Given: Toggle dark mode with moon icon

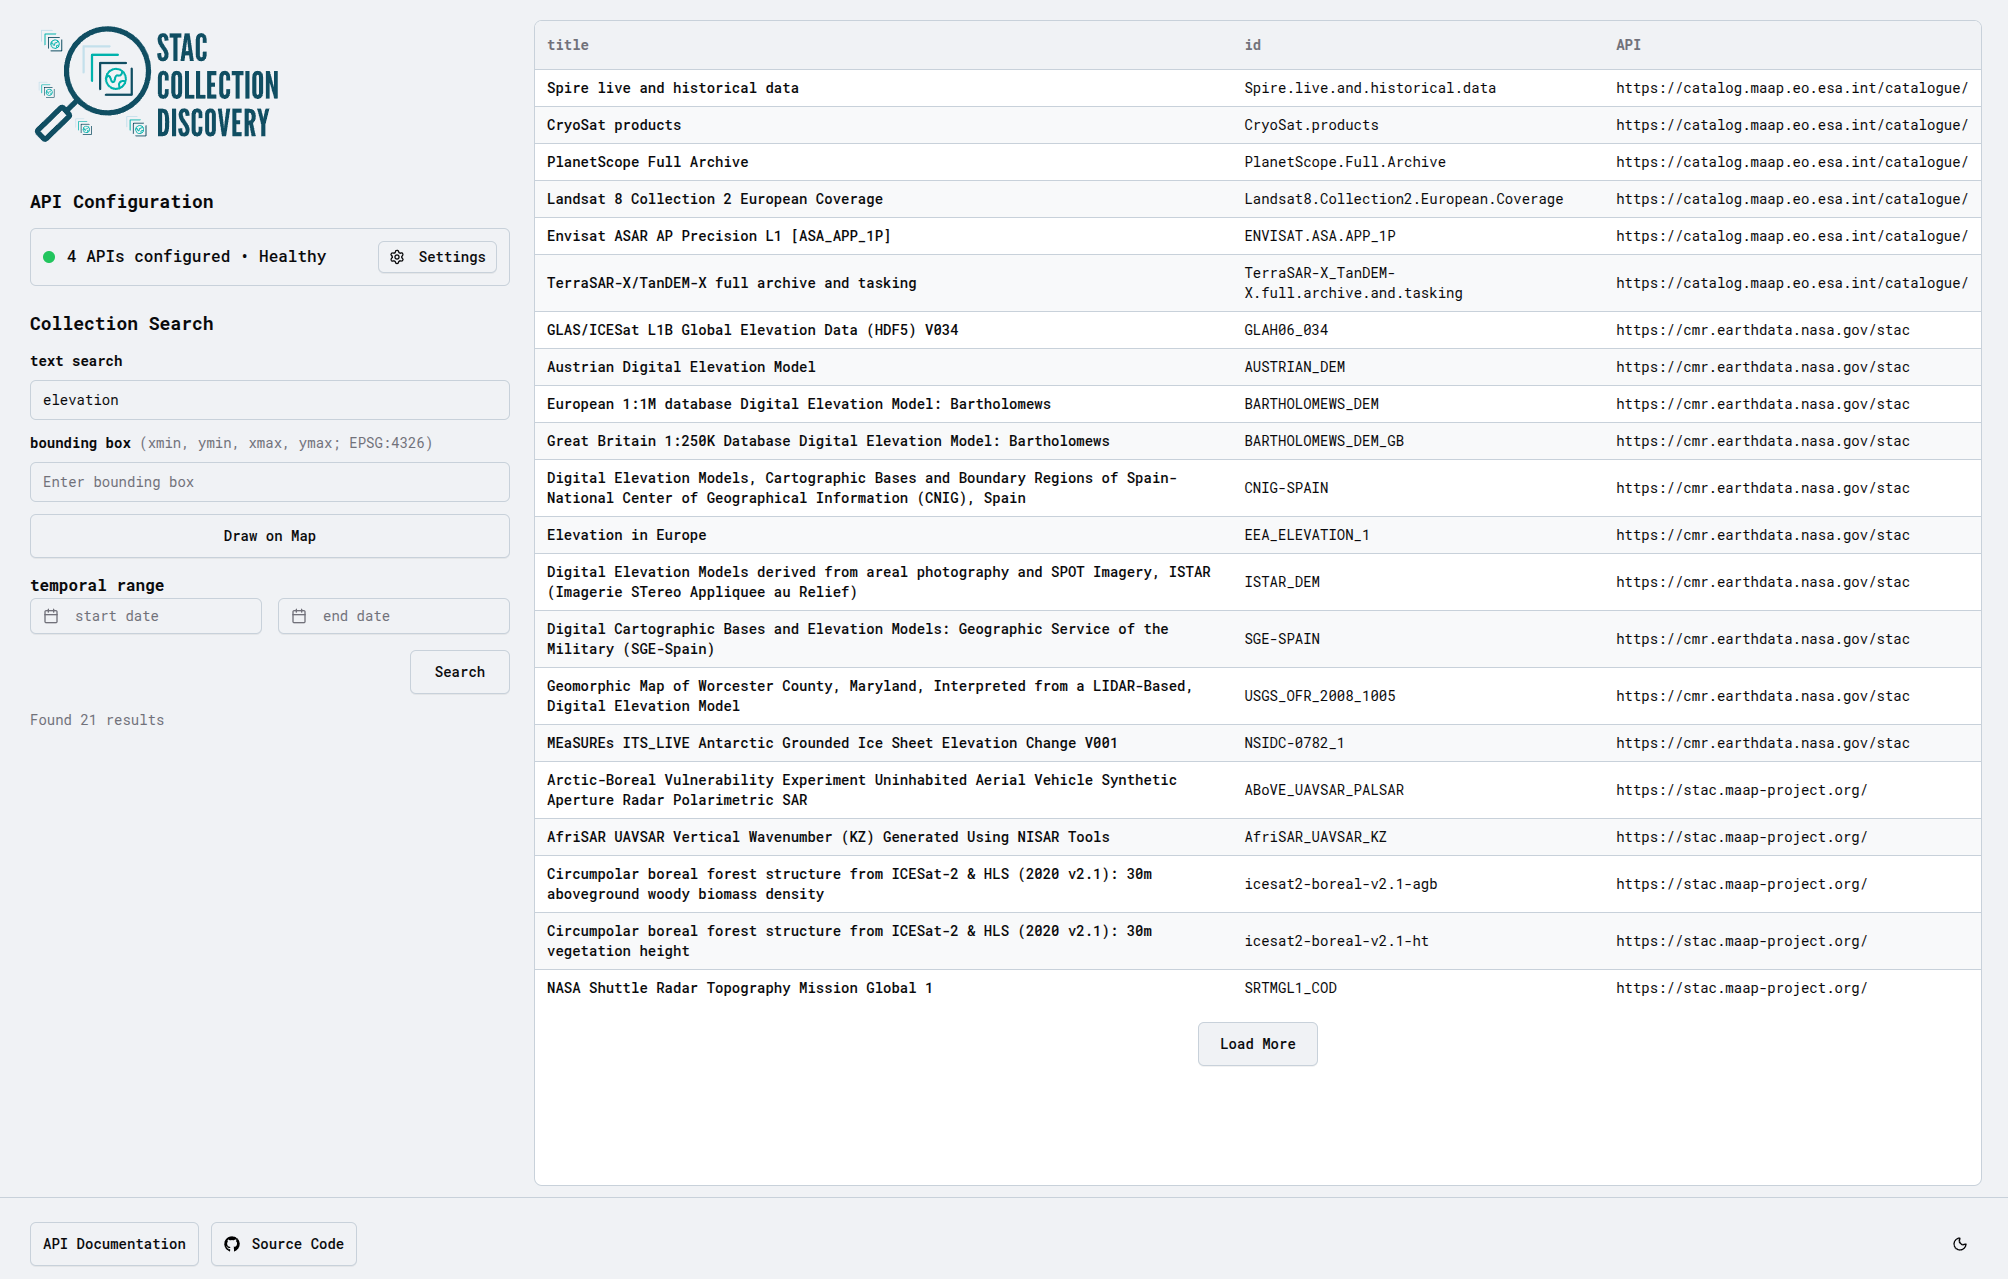Looking at the screenshot, I should tap(1960, 1244).
